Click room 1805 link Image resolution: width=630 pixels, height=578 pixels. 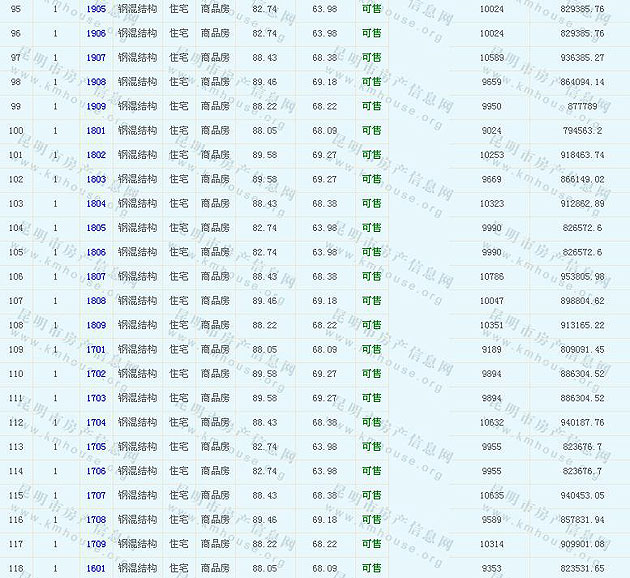point(96,228)
